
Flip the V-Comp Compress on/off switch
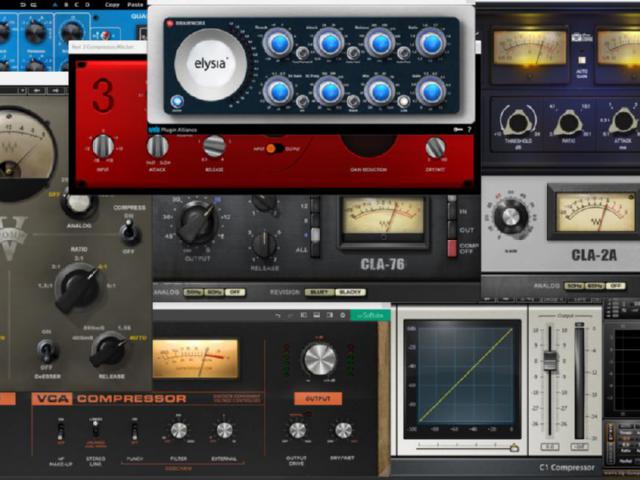click(x=129, y=230)
